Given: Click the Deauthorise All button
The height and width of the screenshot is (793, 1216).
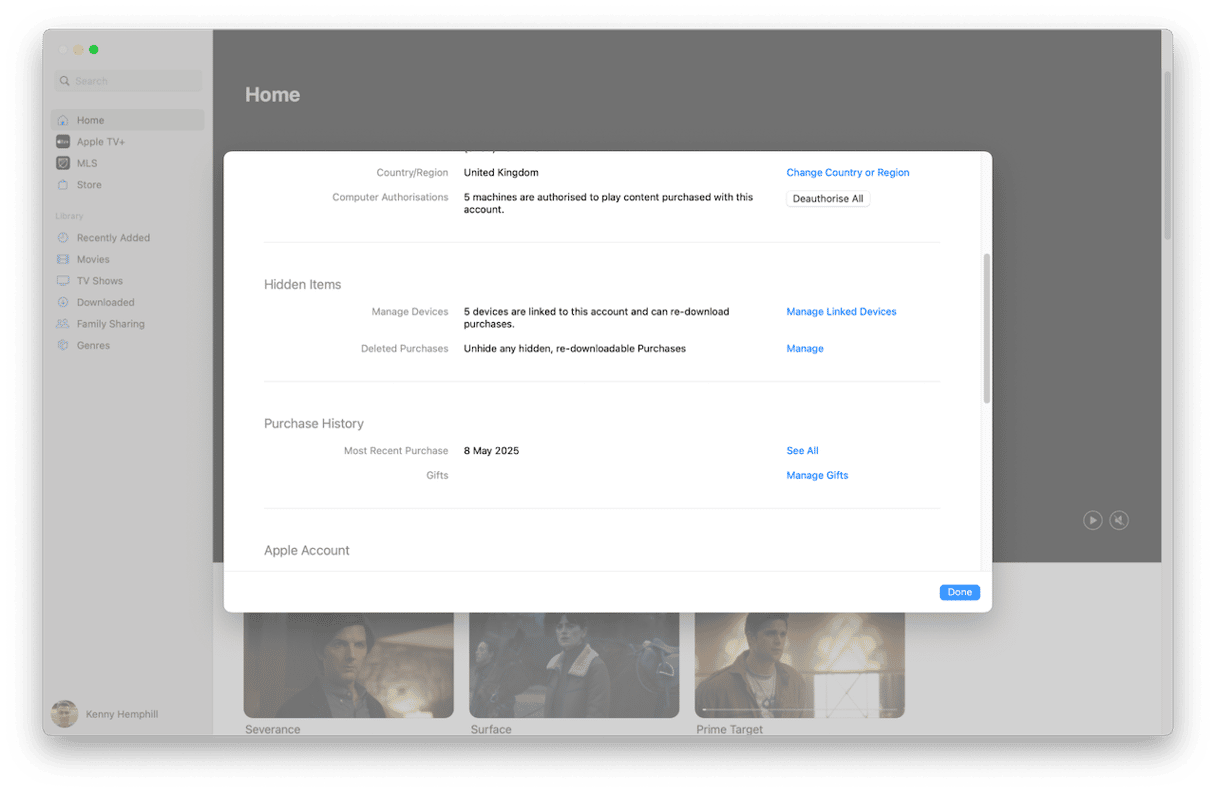Looking at the screenshot, I should tap(827, 199).
